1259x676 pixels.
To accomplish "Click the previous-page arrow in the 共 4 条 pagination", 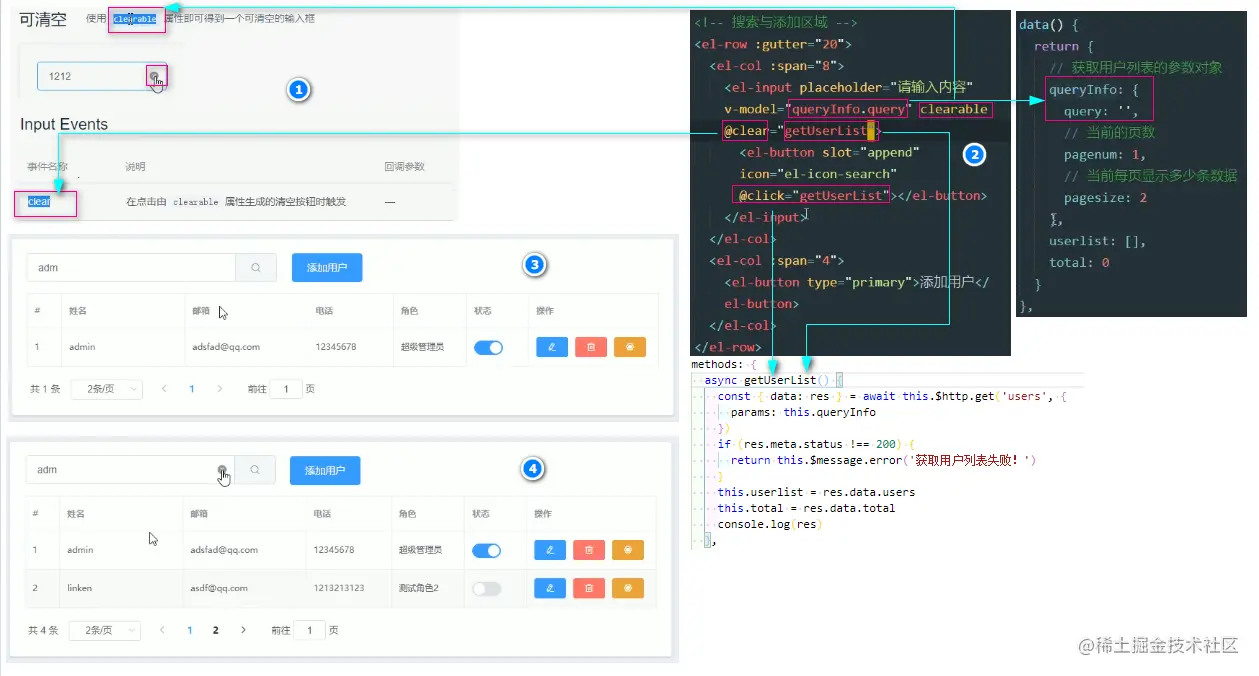I will click(163, 630).
